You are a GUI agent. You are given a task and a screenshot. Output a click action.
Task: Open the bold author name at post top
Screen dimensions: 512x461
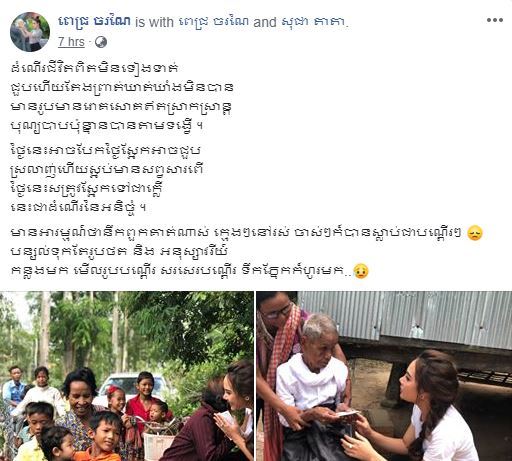(94, 22)
